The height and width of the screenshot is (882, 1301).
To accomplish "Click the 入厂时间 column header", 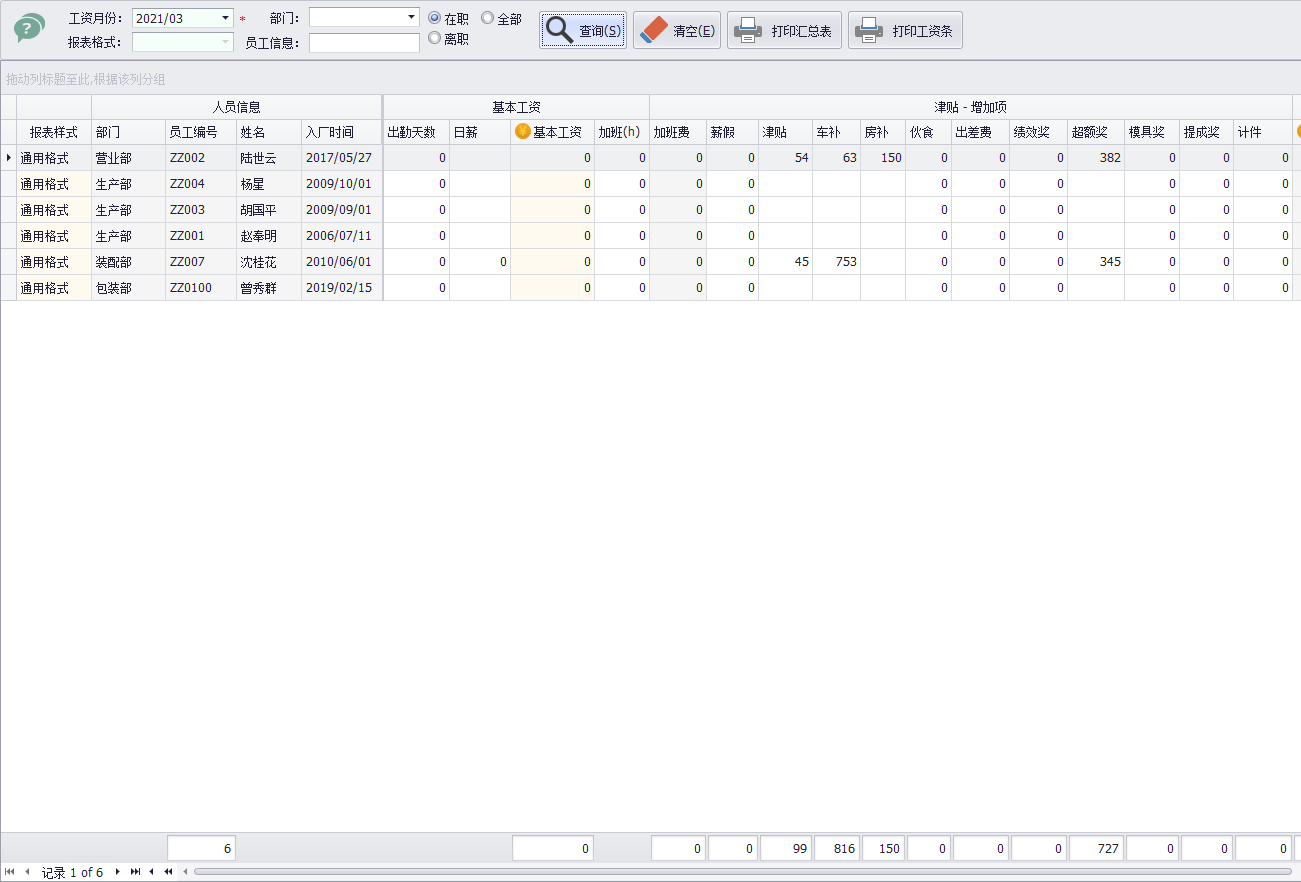I will [x=340, y=132].
